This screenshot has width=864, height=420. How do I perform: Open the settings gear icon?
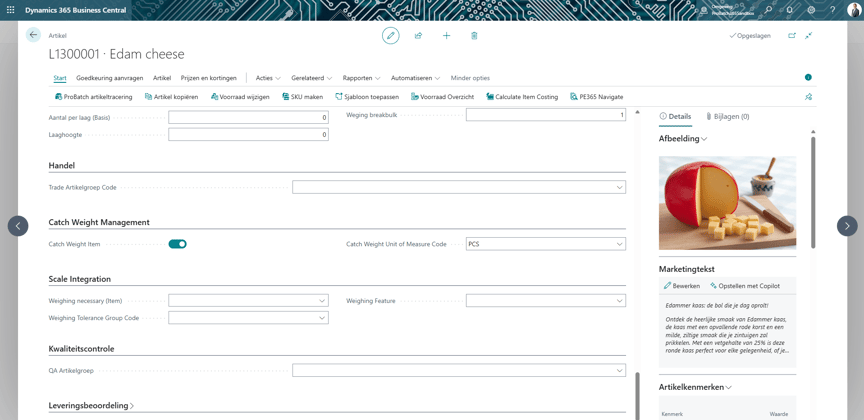point(811,10)
